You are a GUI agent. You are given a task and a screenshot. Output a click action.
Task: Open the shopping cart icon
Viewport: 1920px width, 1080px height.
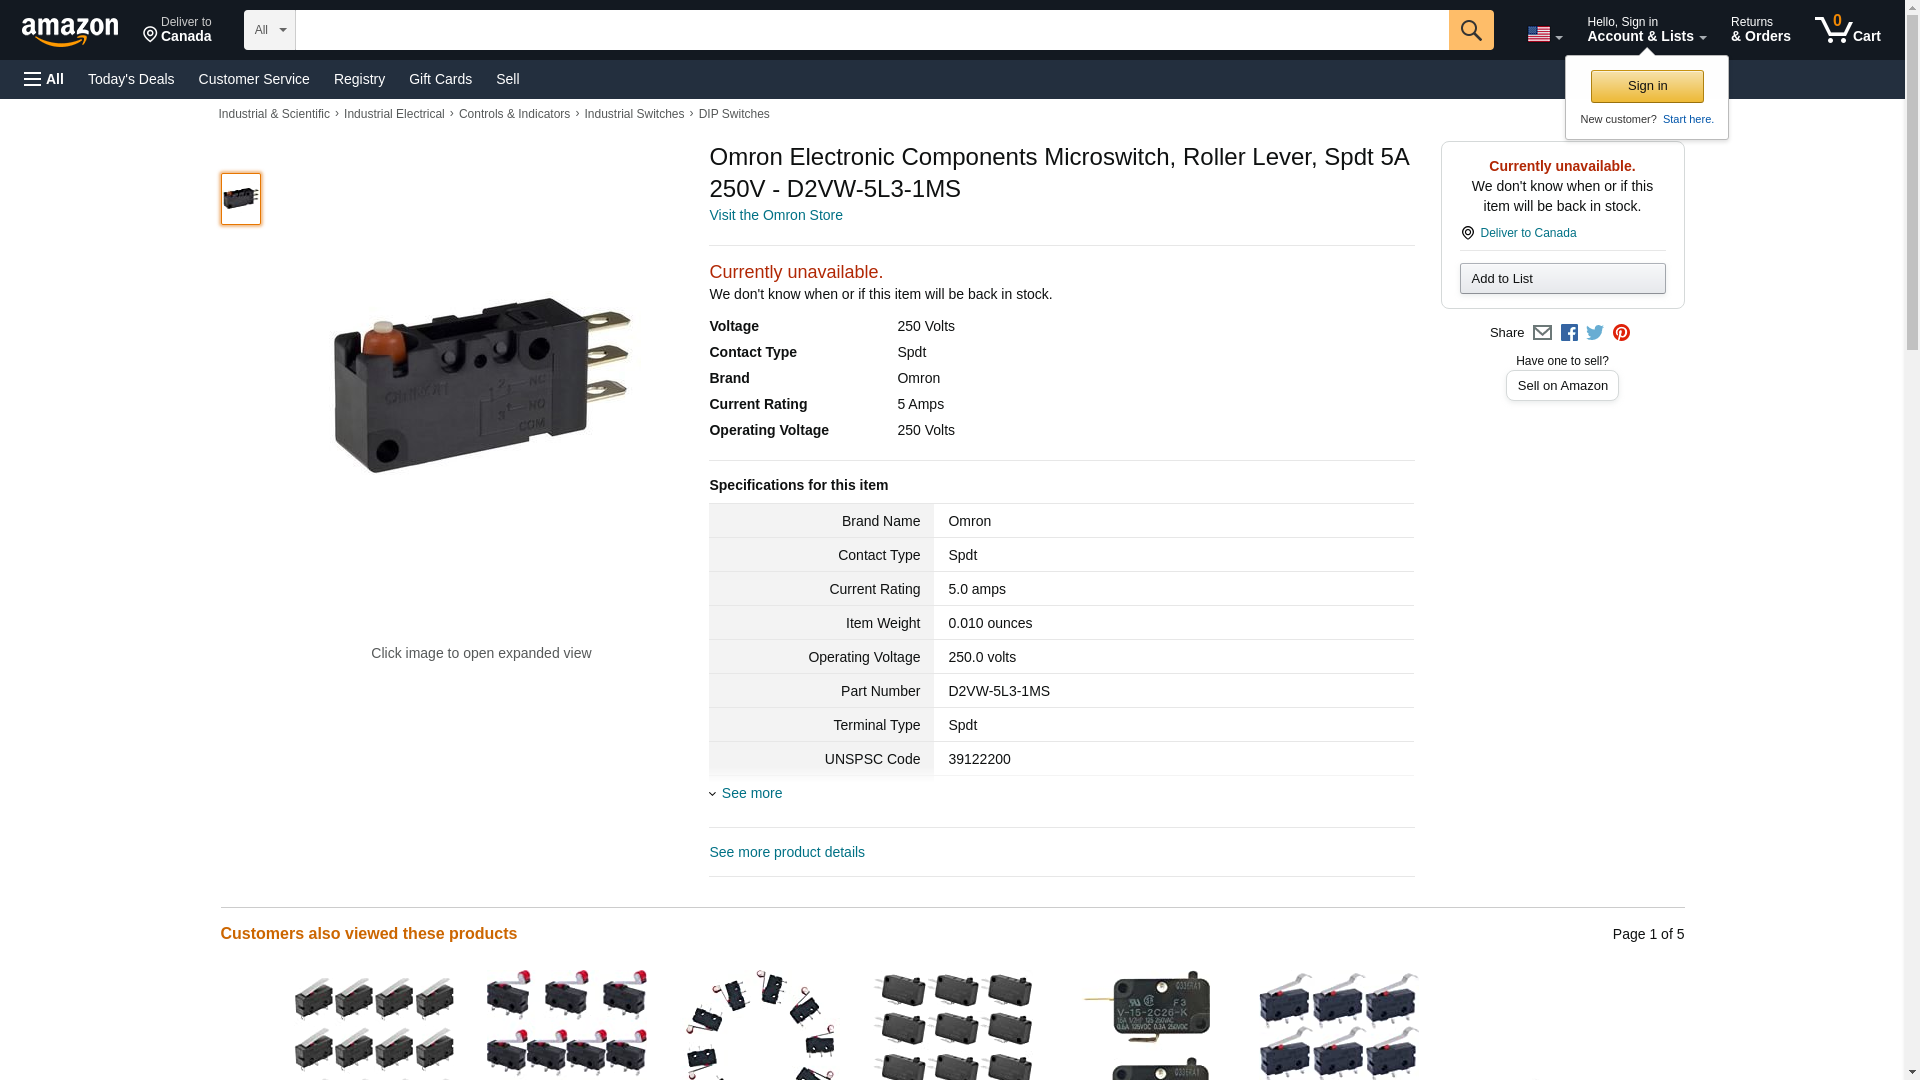click(1847, 30)
